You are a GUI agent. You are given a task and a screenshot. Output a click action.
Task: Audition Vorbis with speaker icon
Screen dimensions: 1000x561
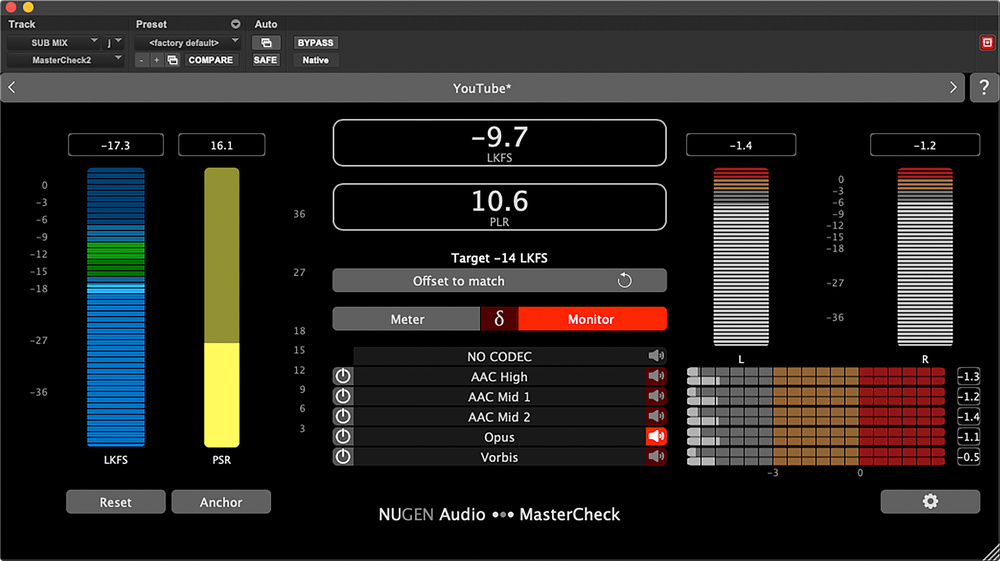[656, 456]
